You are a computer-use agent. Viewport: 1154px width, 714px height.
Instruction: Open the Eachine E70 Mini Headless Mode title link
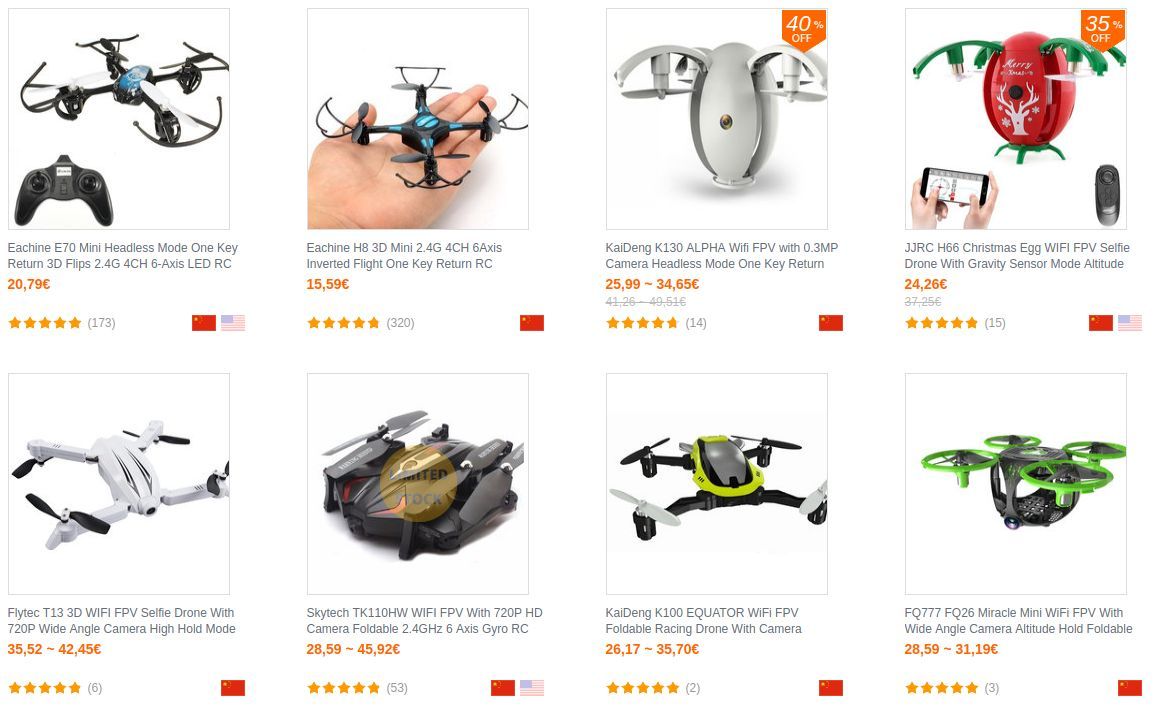pos(122,255)
